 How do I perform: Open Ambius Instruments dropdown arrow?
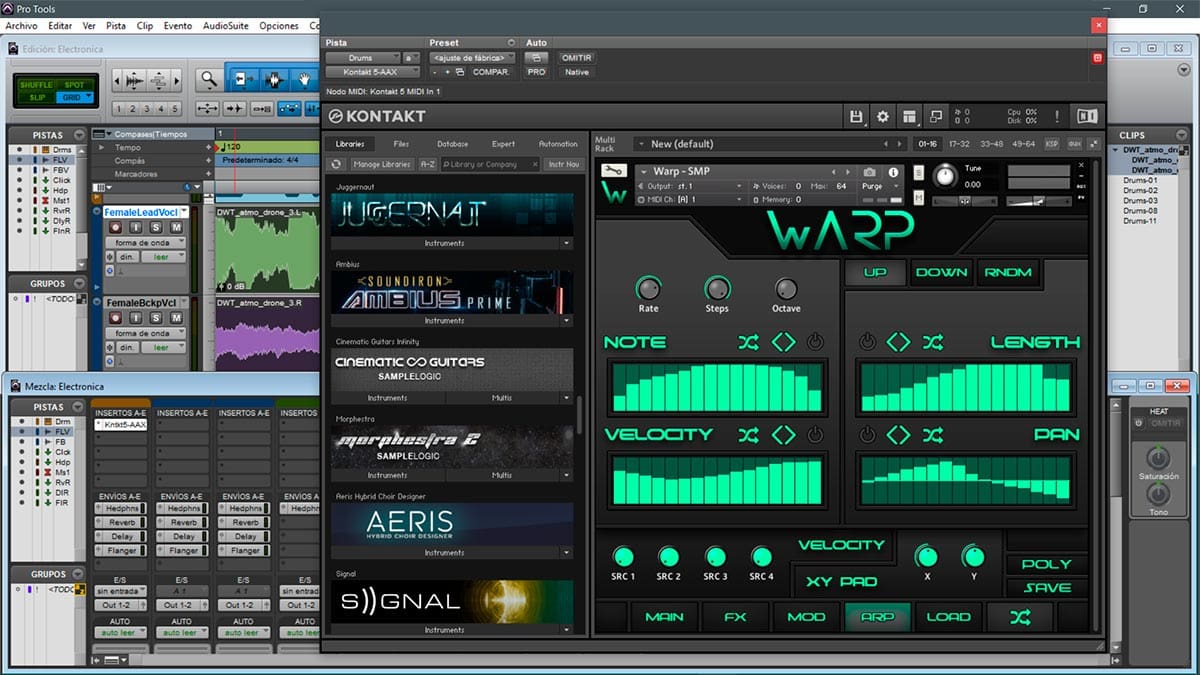567,321
